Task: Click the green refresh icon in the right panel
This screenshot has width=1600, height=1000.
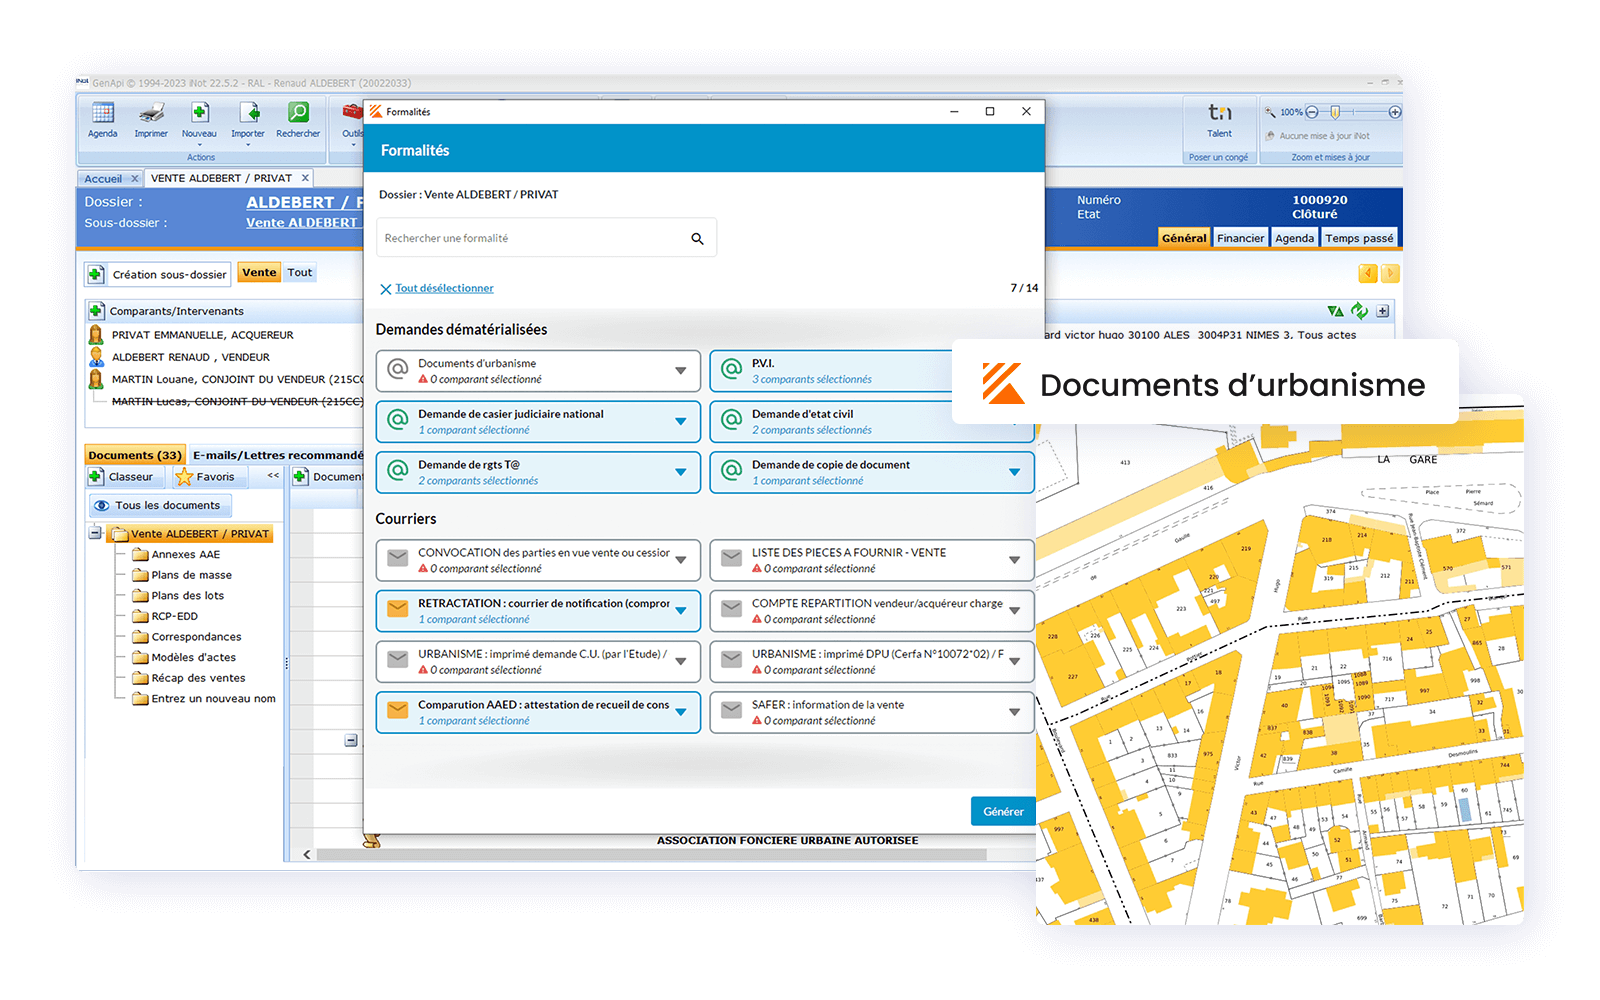Action: (1359, 311)
